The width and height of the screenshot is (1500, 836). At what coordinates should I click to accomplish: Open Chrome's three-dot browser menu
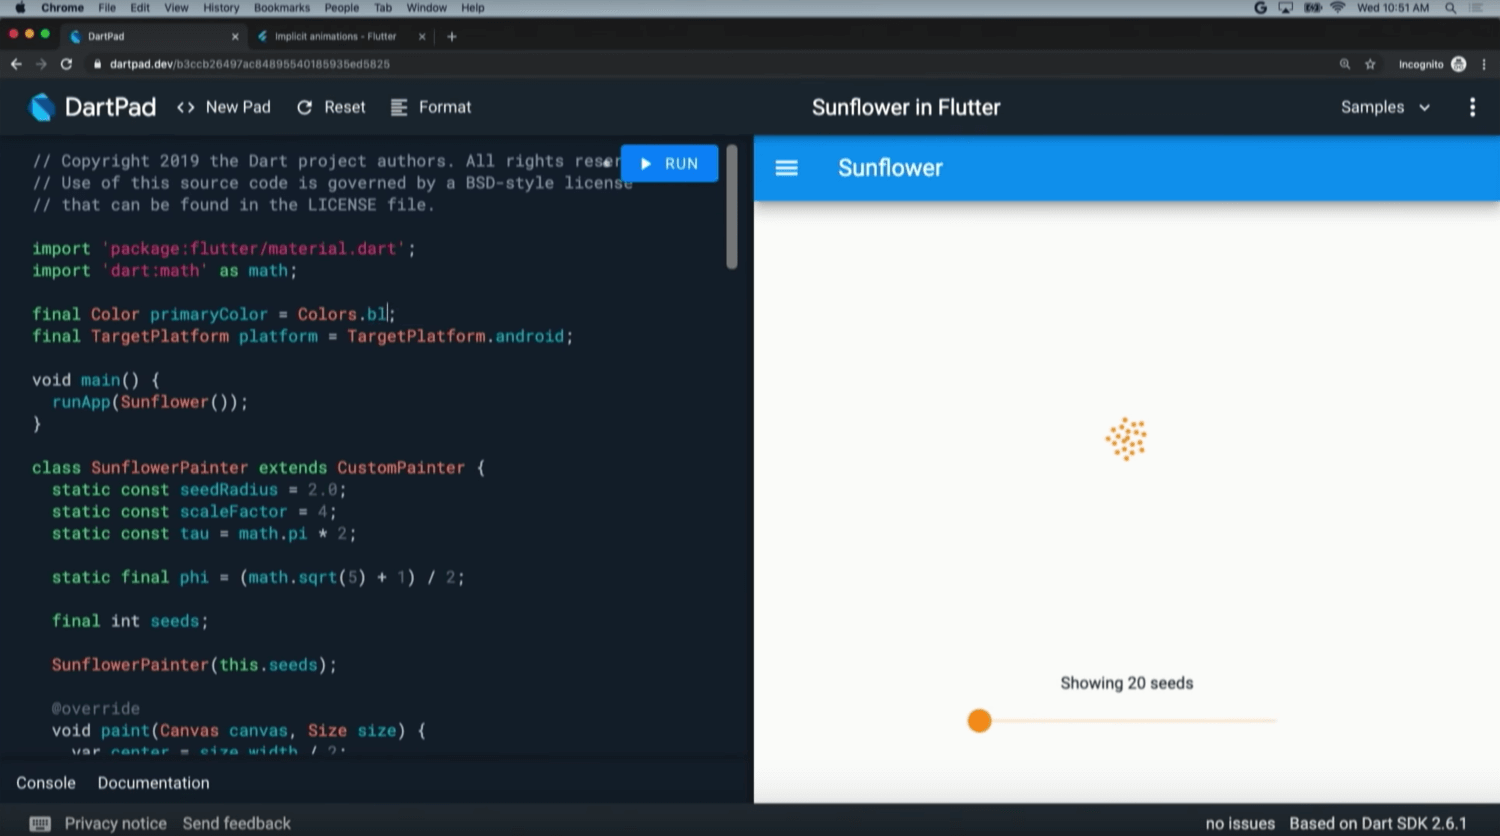point(1484,64)
